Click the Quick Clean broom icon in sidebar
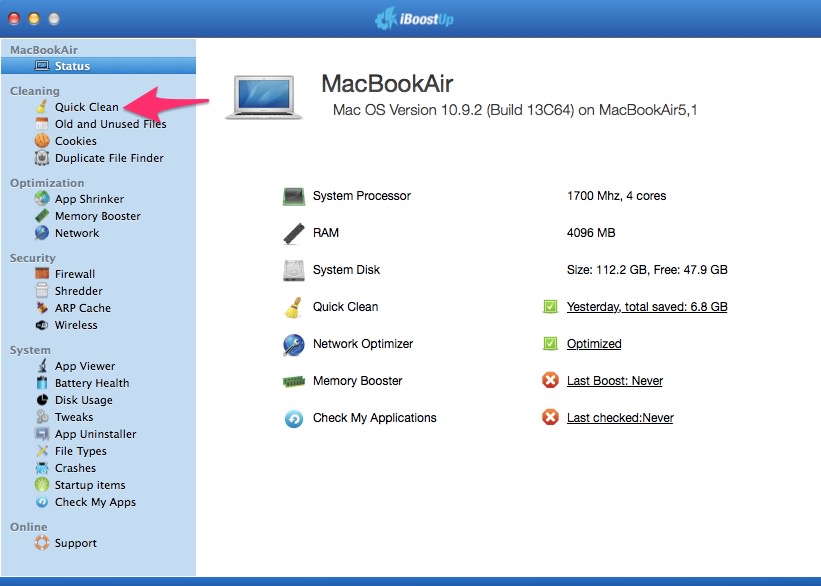 point(42,107)
